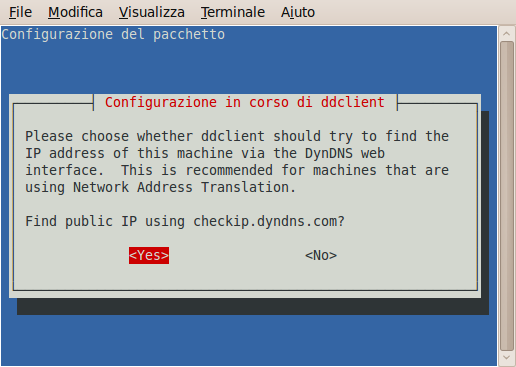Click the 'Find public IP using checkip.dyndns.com?' question
The height and width of the screenshot is (367, 516).
tap(185, 221)
